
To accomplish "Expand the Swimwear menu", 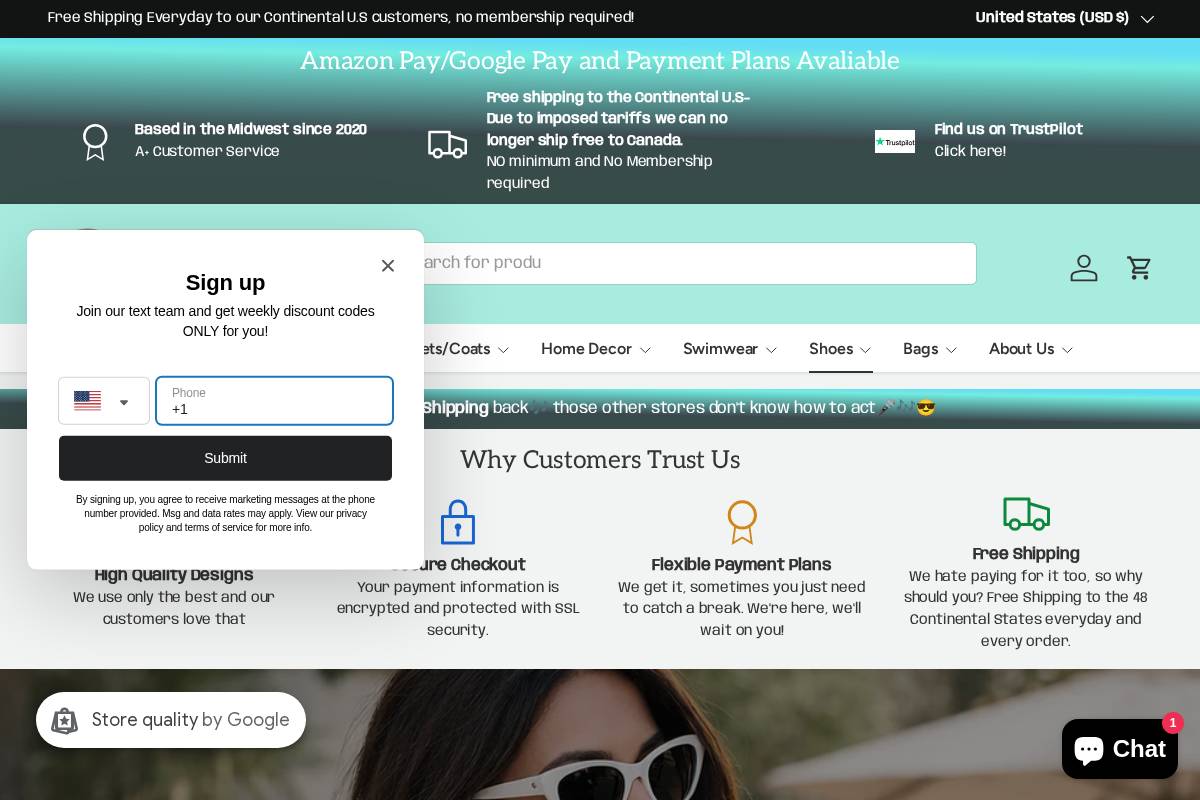I will click(730, 349).
